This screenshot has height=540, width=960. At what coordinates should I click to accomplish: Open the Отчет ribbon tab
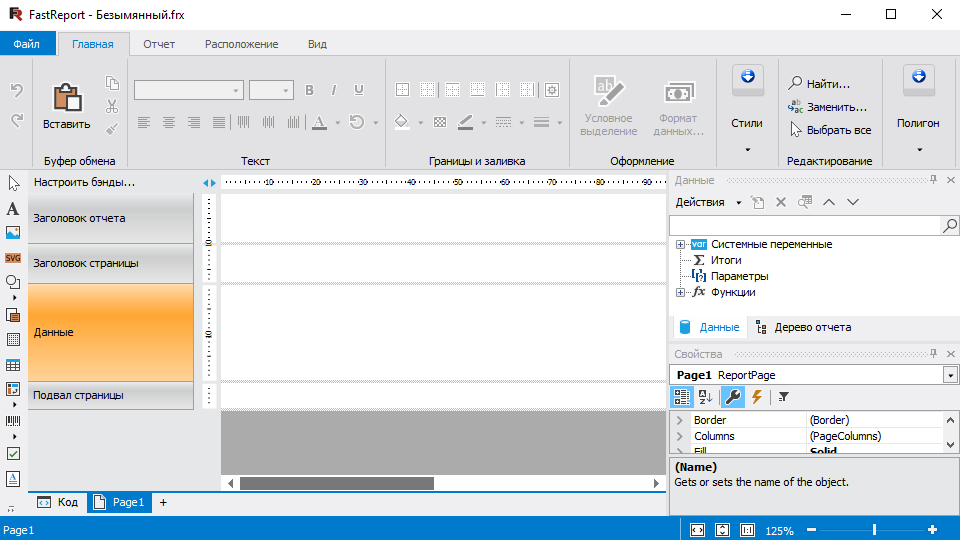[159, 44]
